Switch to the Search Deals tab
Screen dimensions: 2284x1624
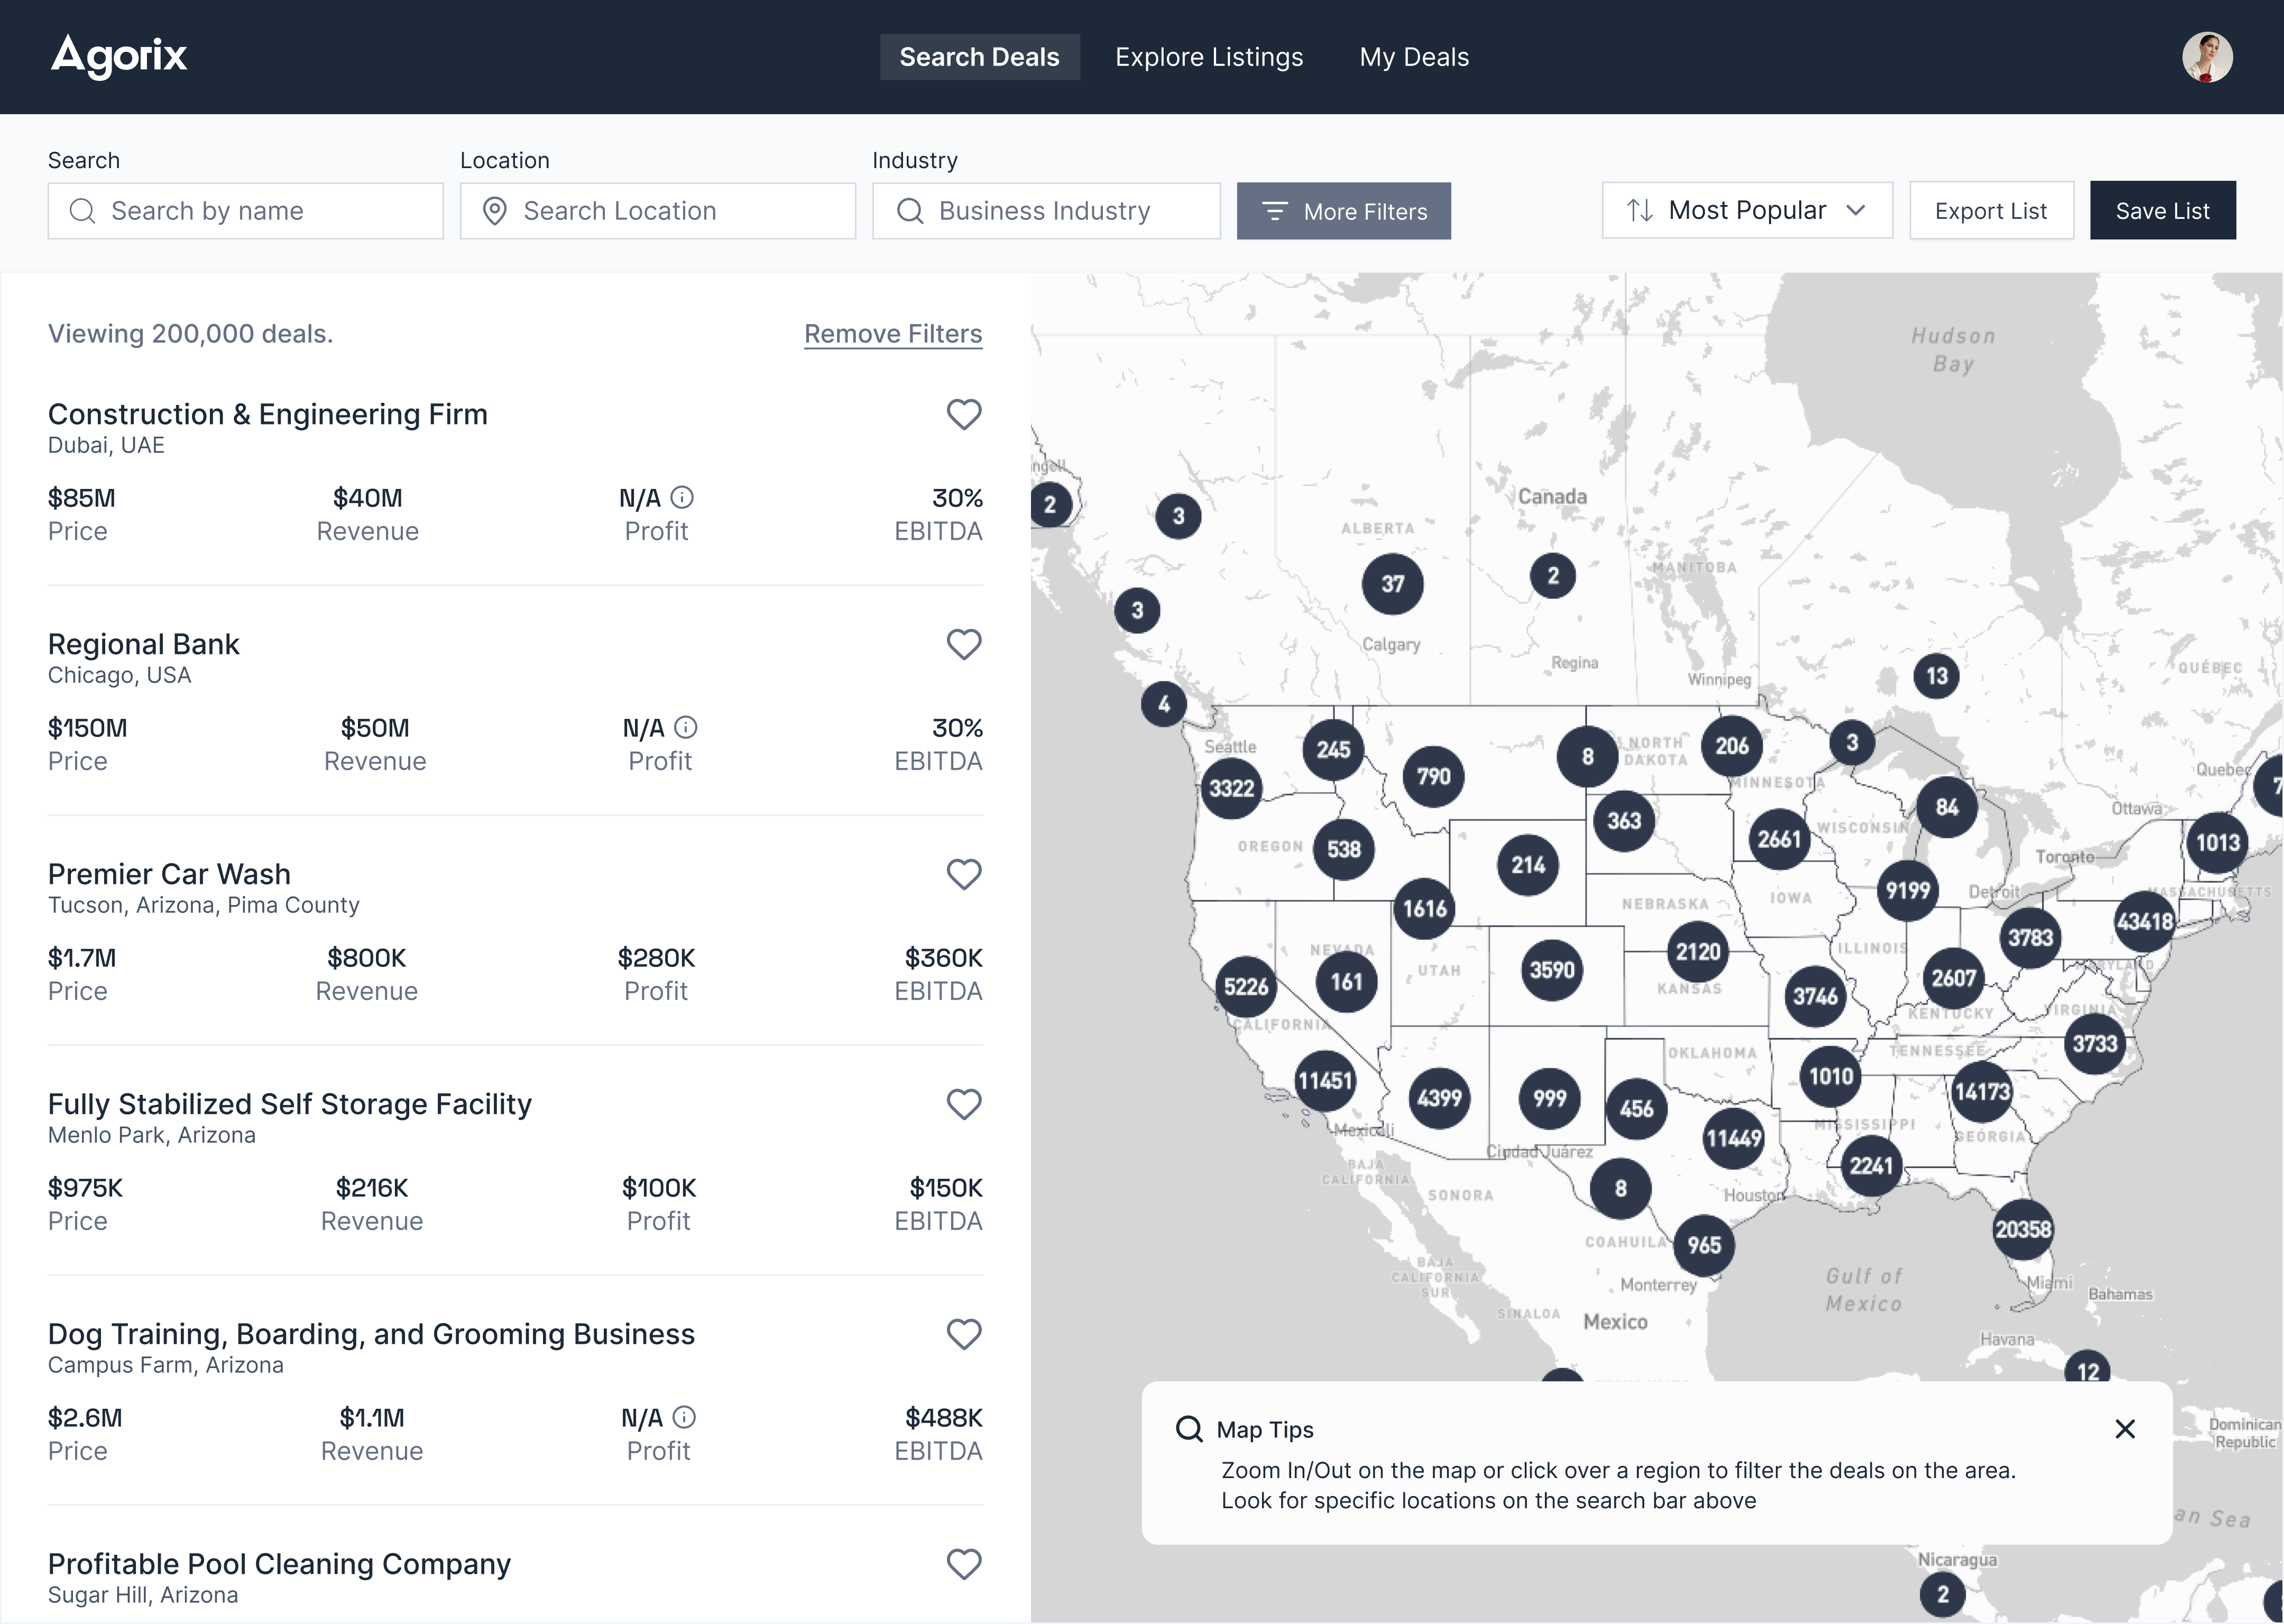(x=979, y=57)
